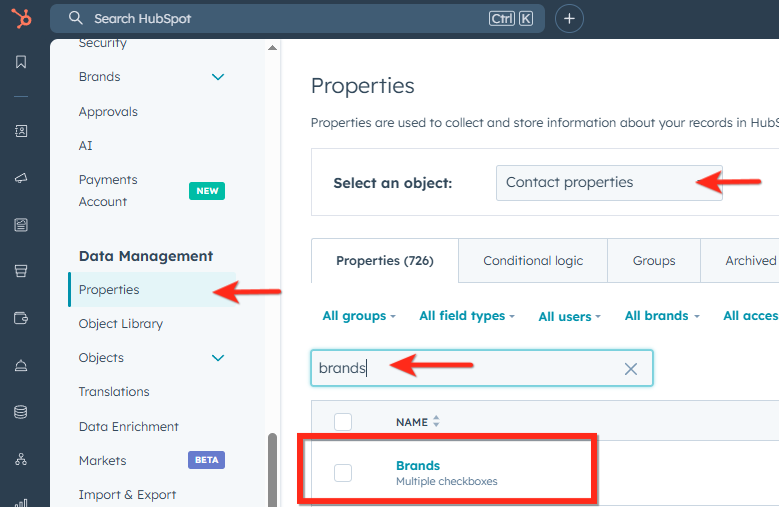The width and height of the screenshot is (779, 507).
Task: Expand the Objects section in sidebar
Action: click(218, 358)
